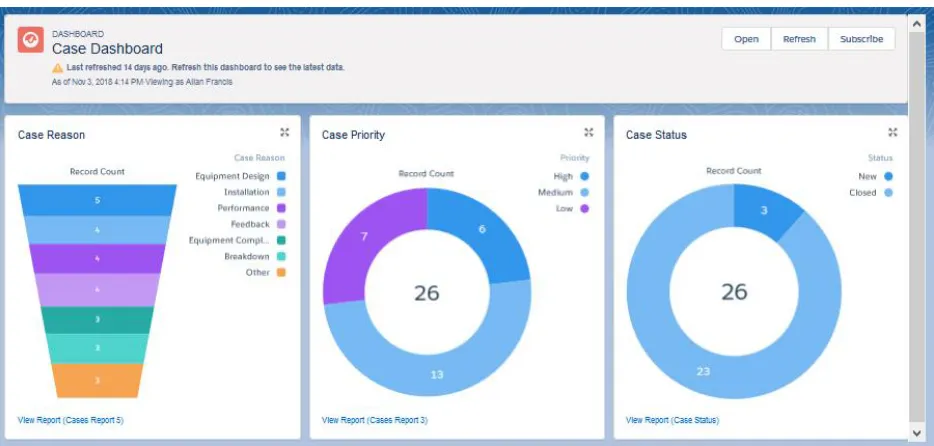Click the Case Status widget title

tap(656, 135)
